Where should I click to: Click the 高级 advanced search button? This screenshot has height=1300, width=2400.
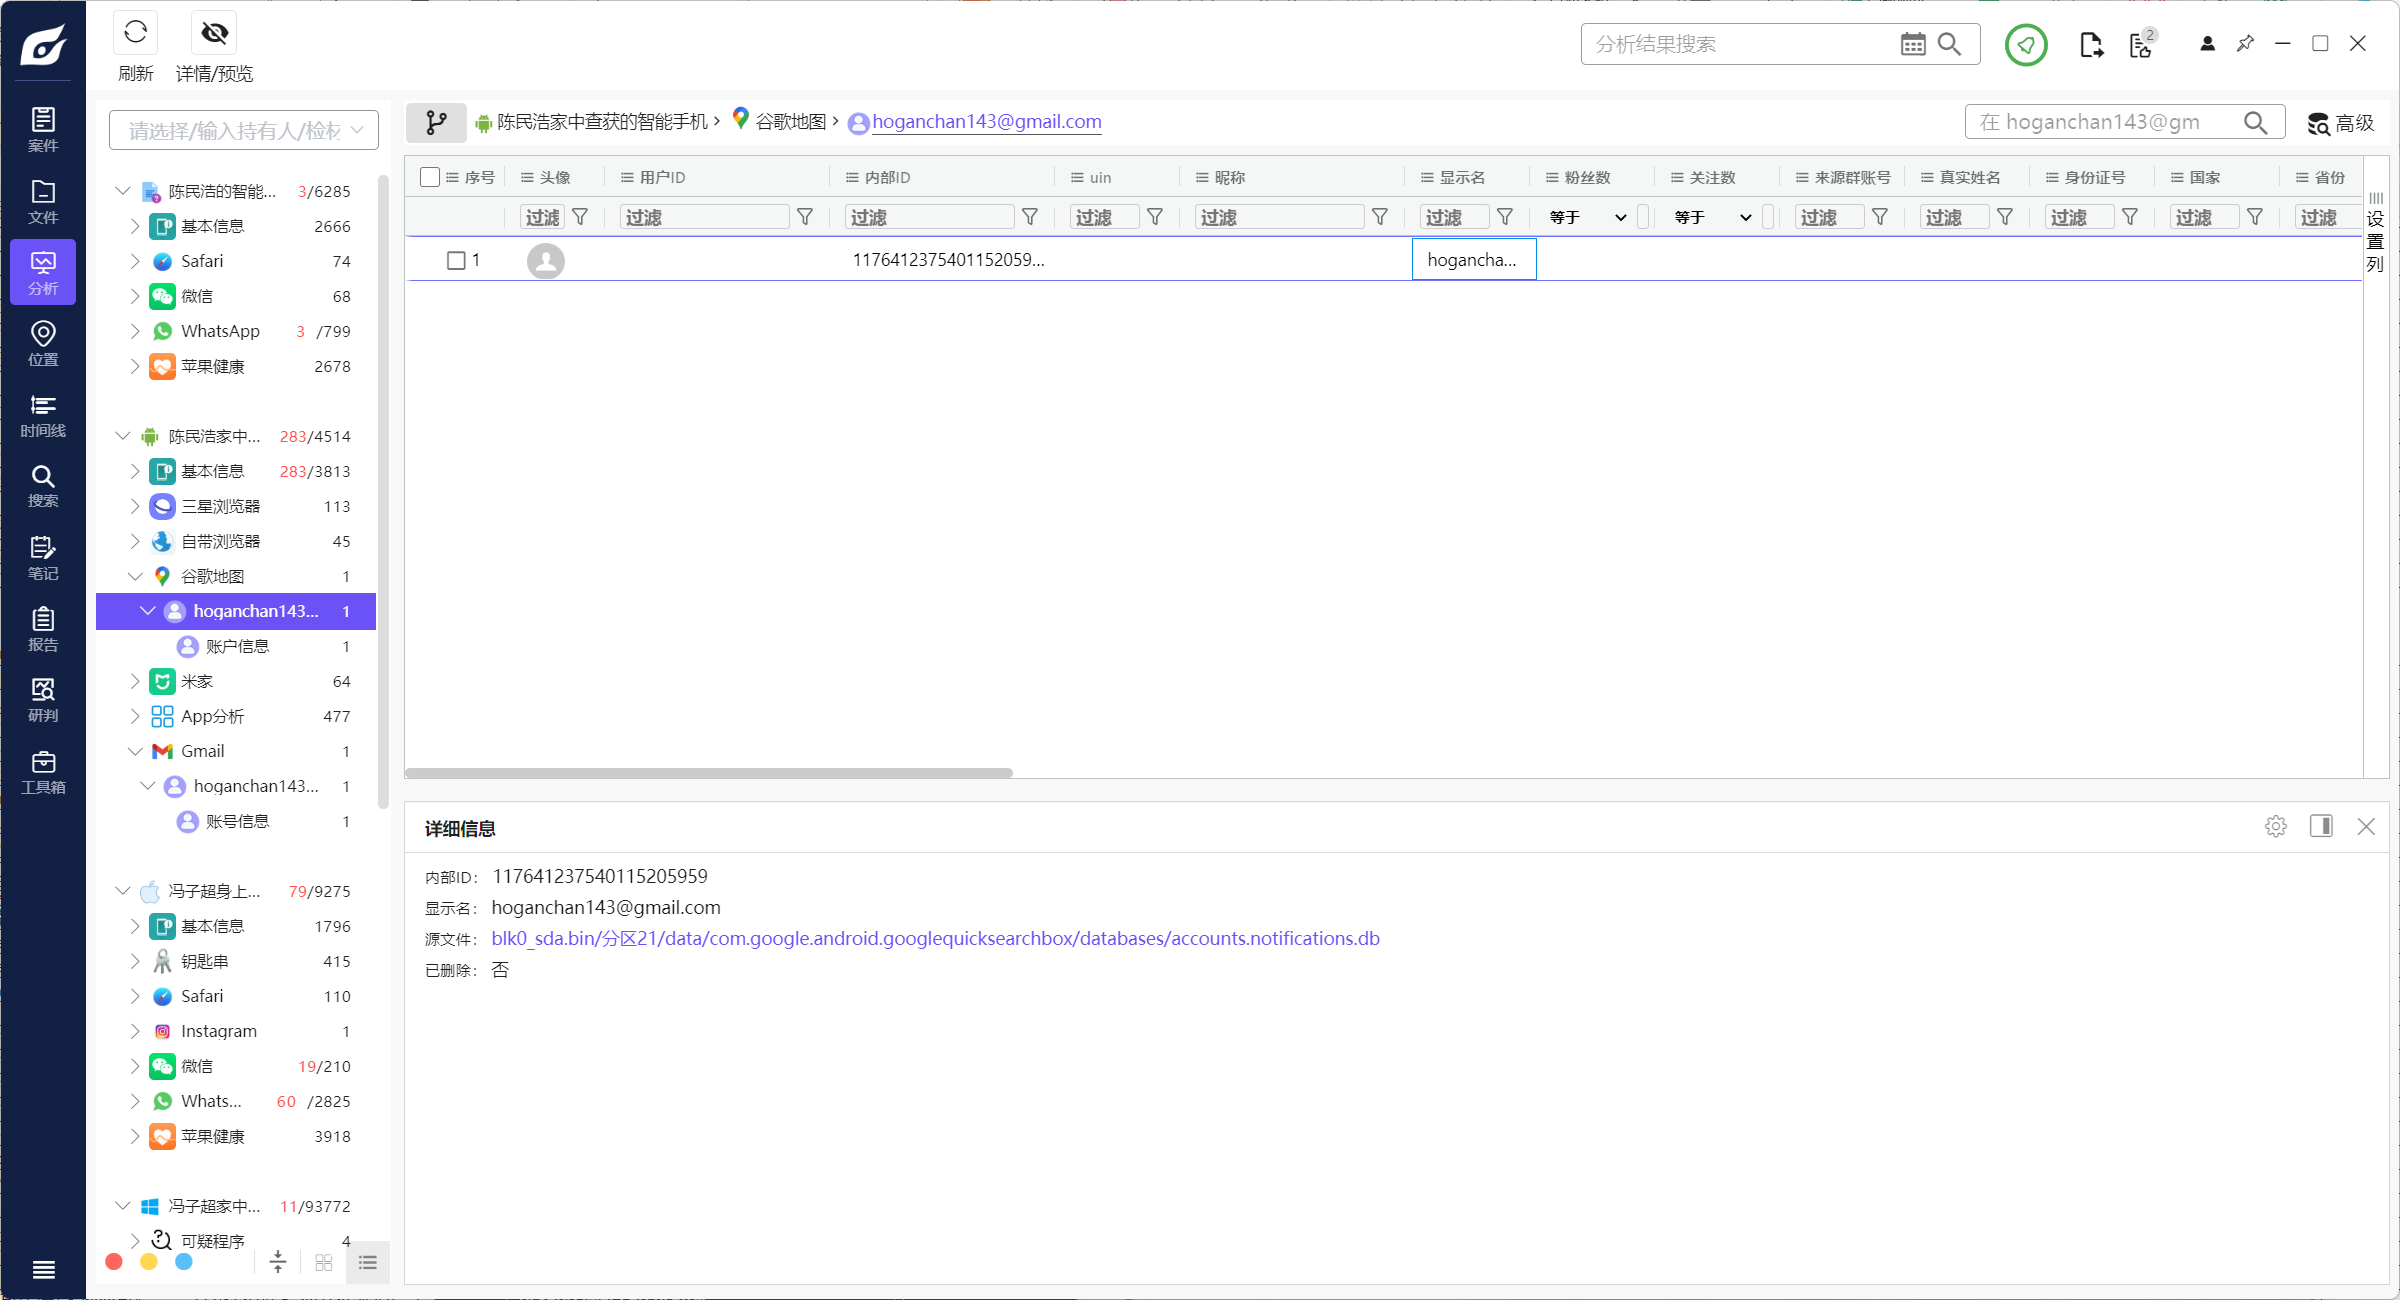[x=2341, y=122]
